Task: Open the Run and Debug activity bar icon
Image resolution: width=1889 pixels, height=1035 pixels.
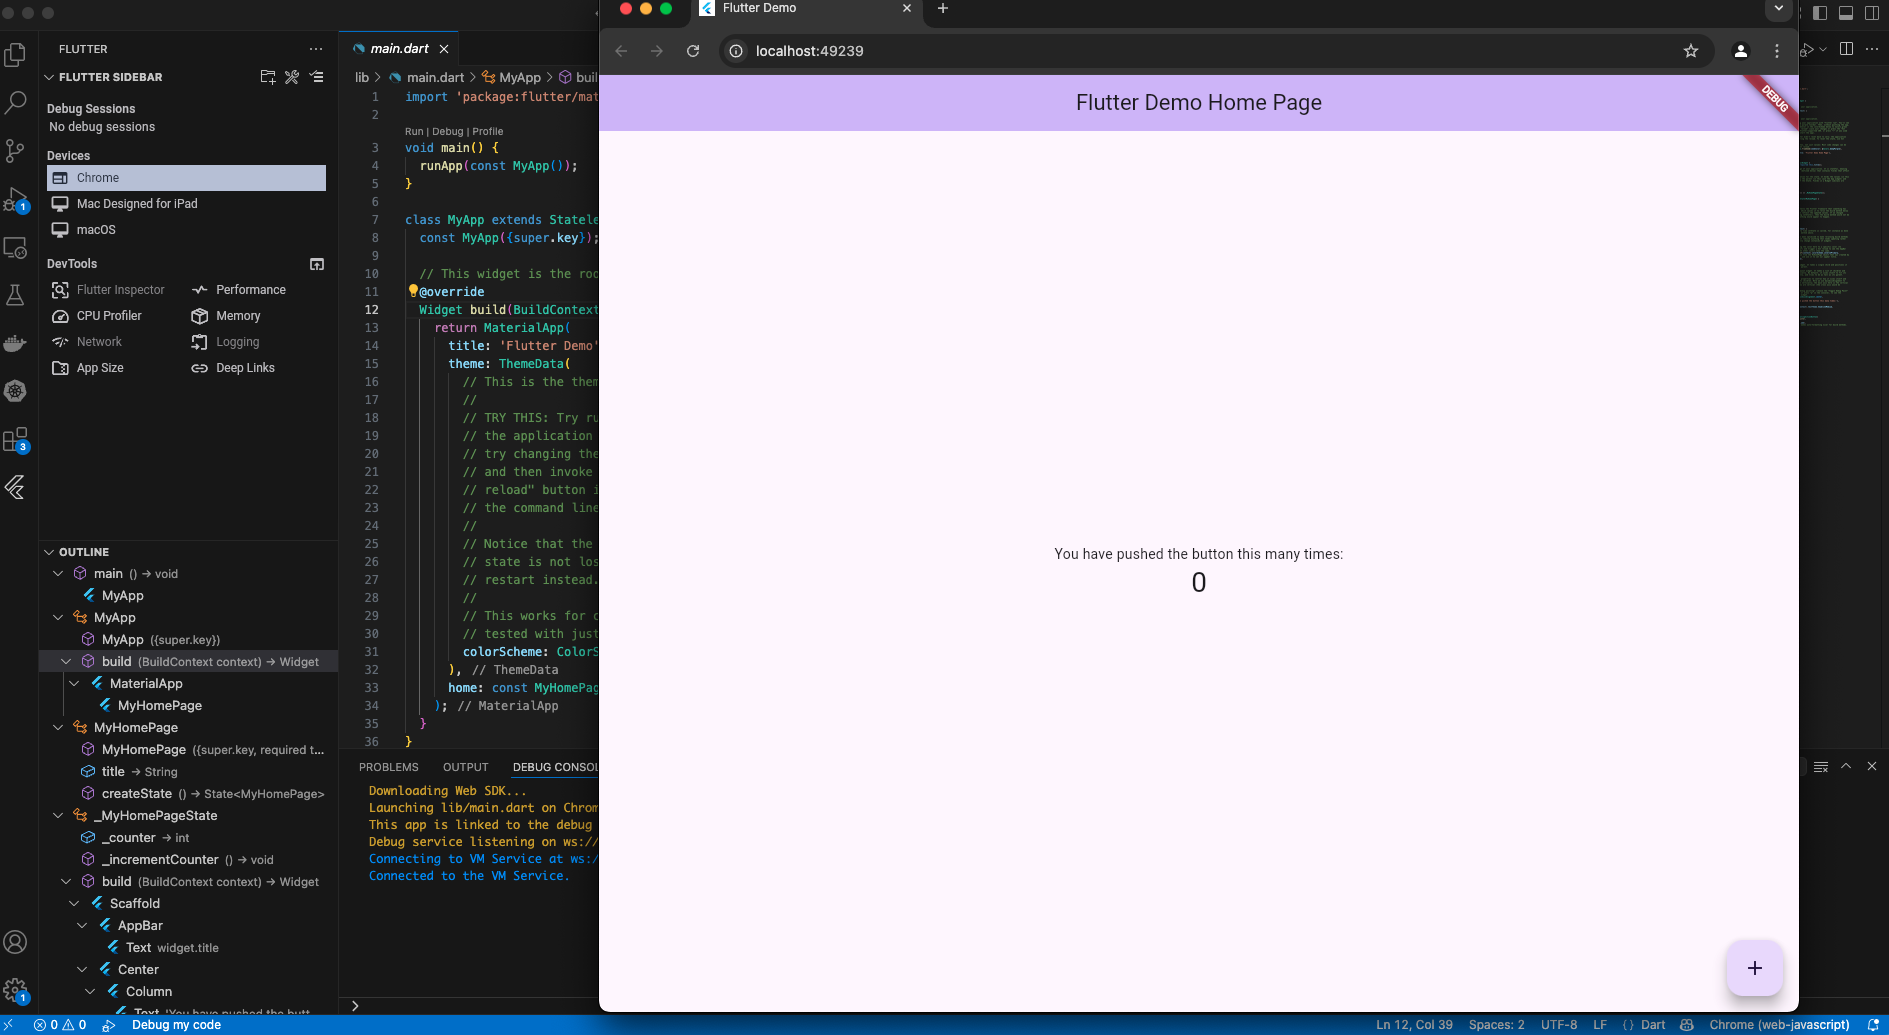Action: pyautogui.click(x=16, y=200)
